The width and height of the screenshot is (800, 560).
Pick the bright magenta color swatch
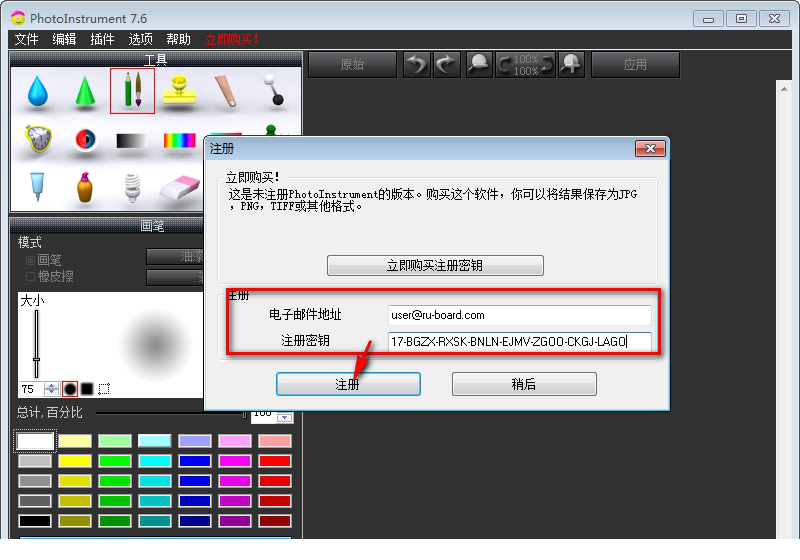[x=235, y=461]
